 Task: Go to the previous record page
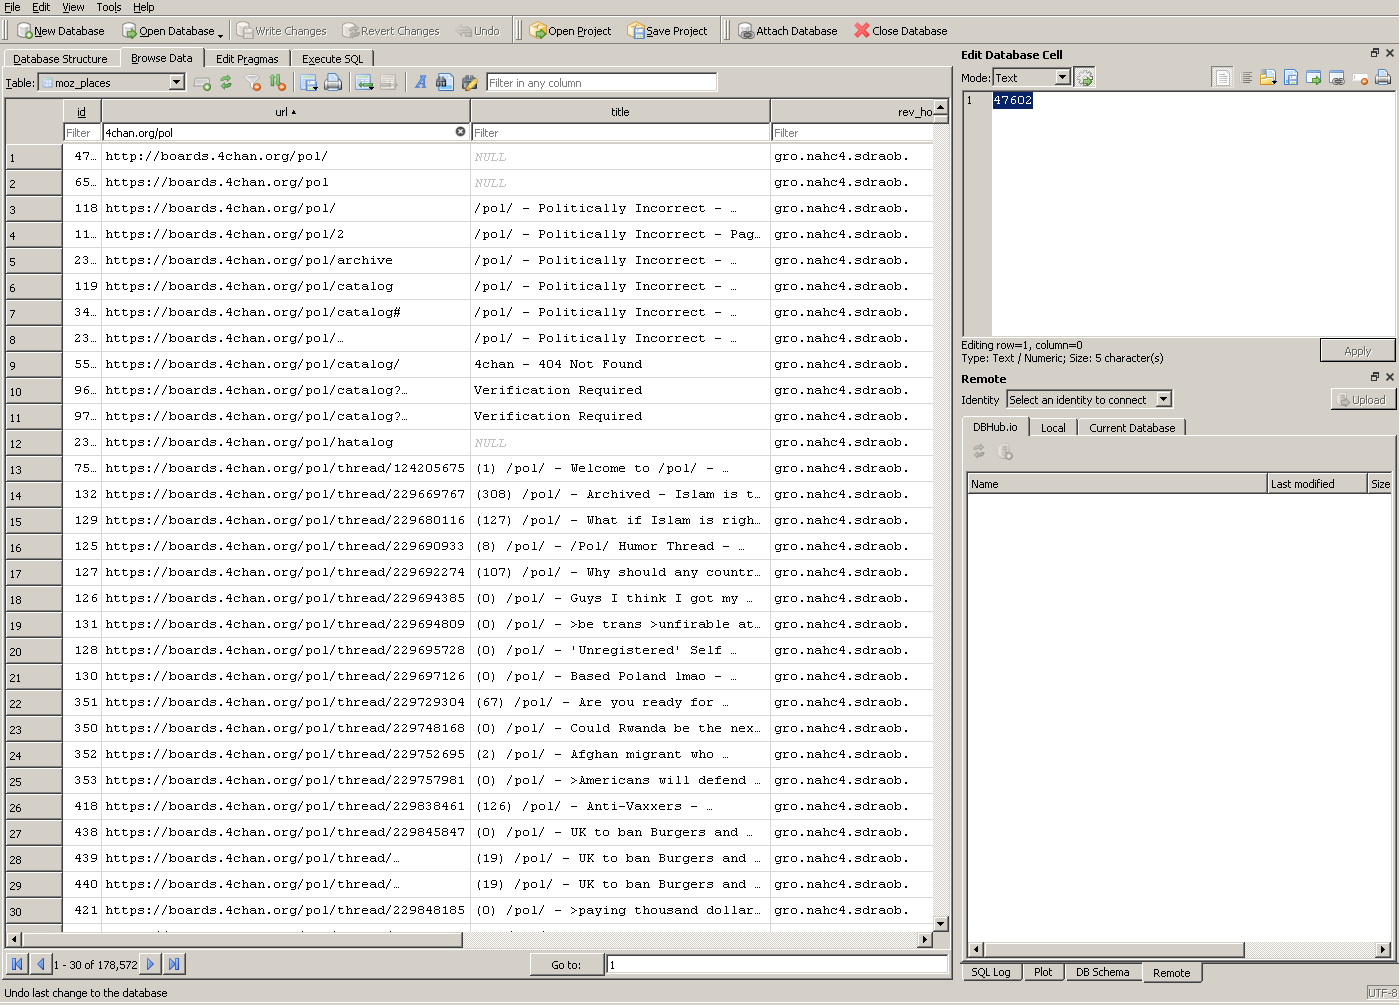tap(41, 964)
